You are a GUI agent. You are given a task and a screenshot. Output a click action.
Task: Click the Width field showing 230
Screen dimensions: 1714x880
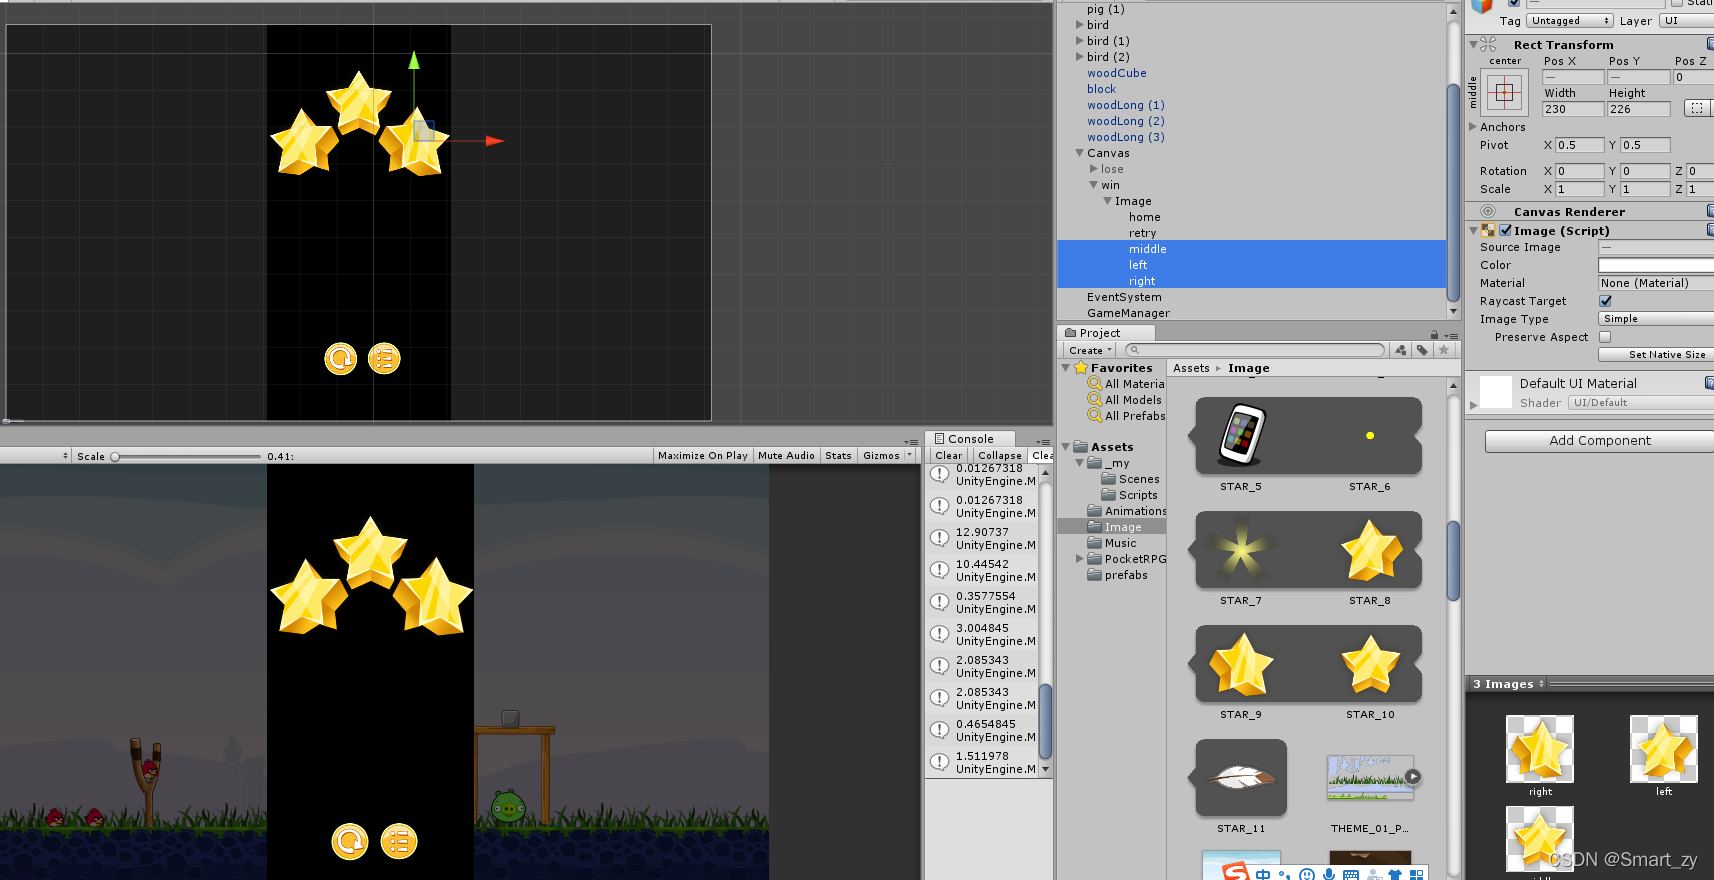1573,109
